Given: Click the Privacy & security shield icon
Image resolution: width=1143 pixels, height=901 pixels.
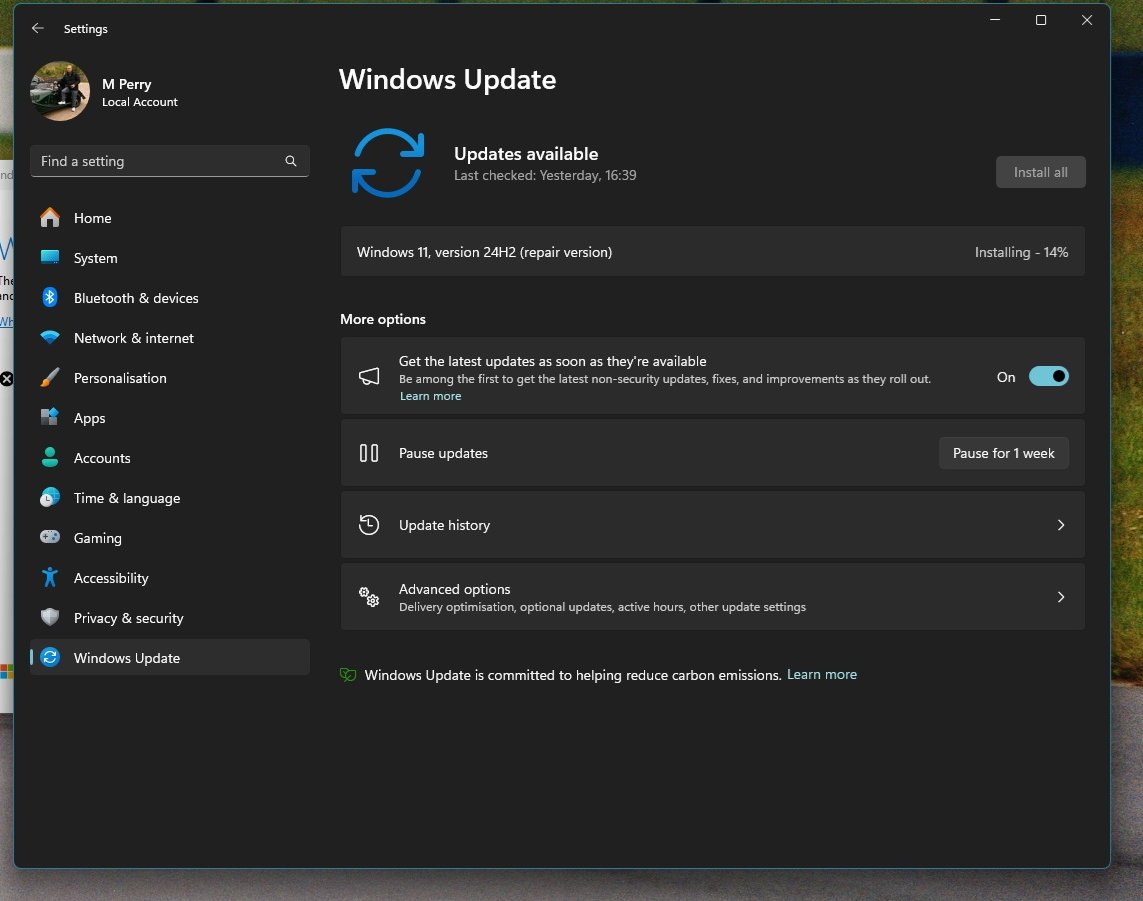Looking at the screenshot, I should [50, 617].
